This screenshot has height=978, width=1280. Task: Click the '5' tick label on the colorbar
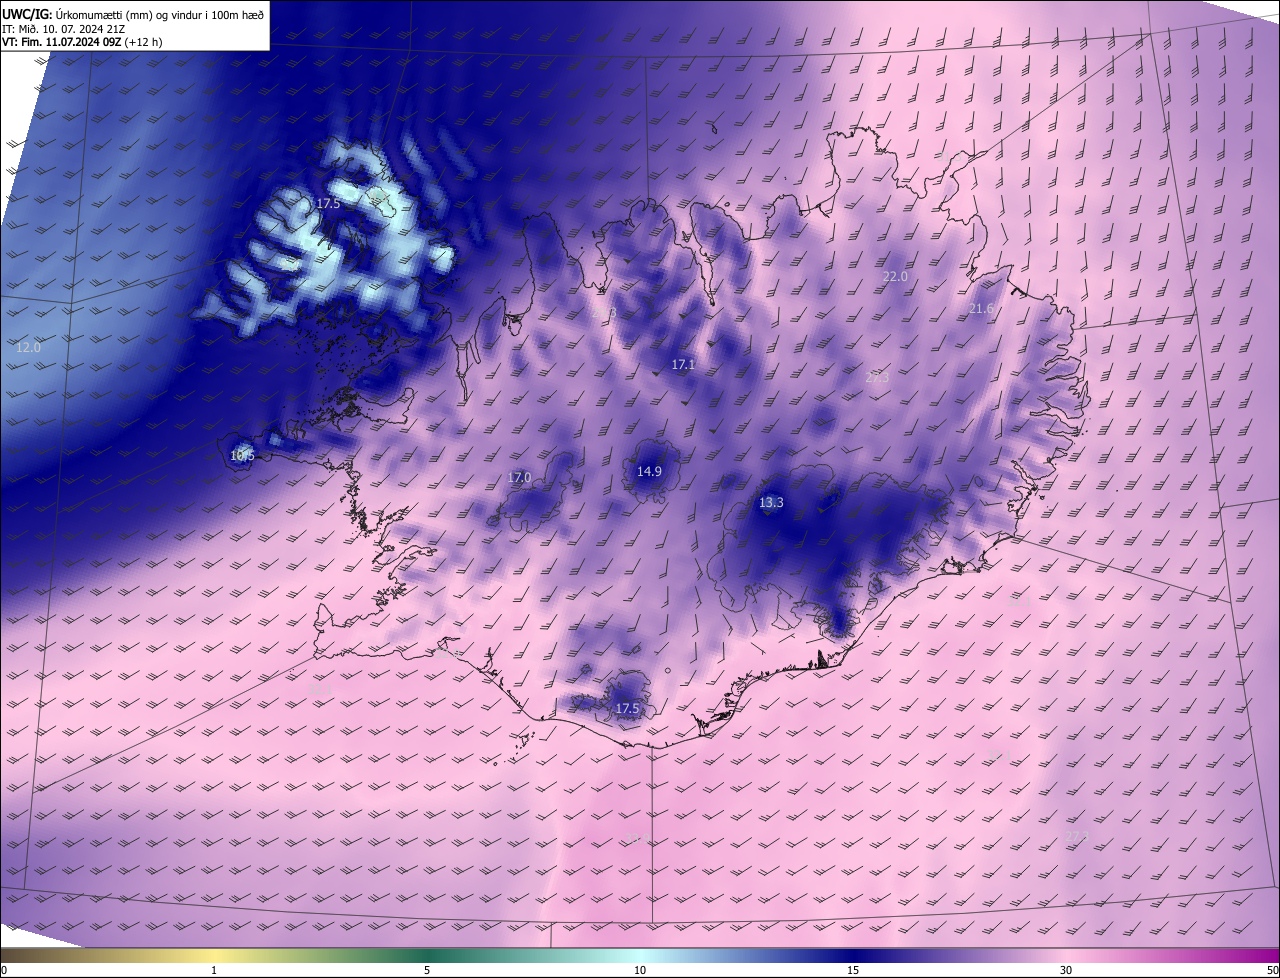427,970
